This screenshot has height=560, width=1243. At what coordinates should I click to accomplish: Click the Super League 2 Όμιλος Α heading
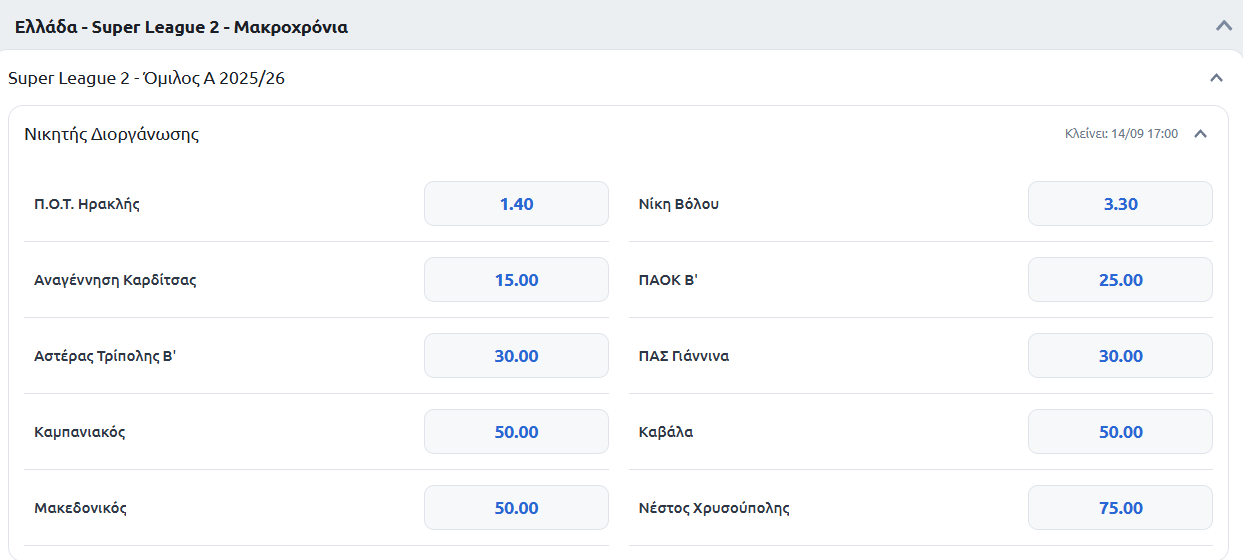(x=146, y=78)
